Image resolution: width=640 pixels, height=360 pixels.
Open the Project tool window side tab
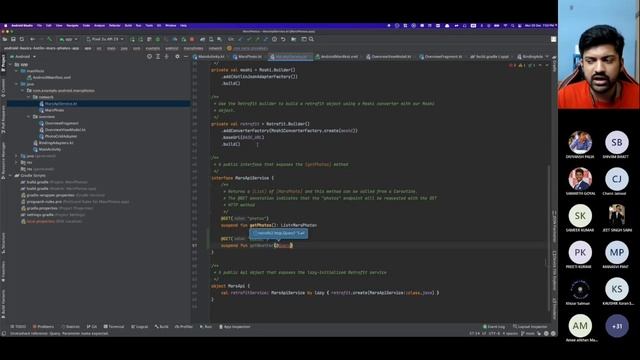(3, 62)
